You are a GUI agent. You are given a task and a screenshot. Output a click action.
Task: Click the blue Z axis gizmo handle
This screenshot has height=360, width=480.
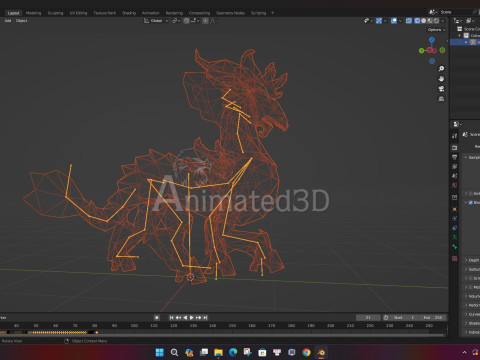coord(432,40)
